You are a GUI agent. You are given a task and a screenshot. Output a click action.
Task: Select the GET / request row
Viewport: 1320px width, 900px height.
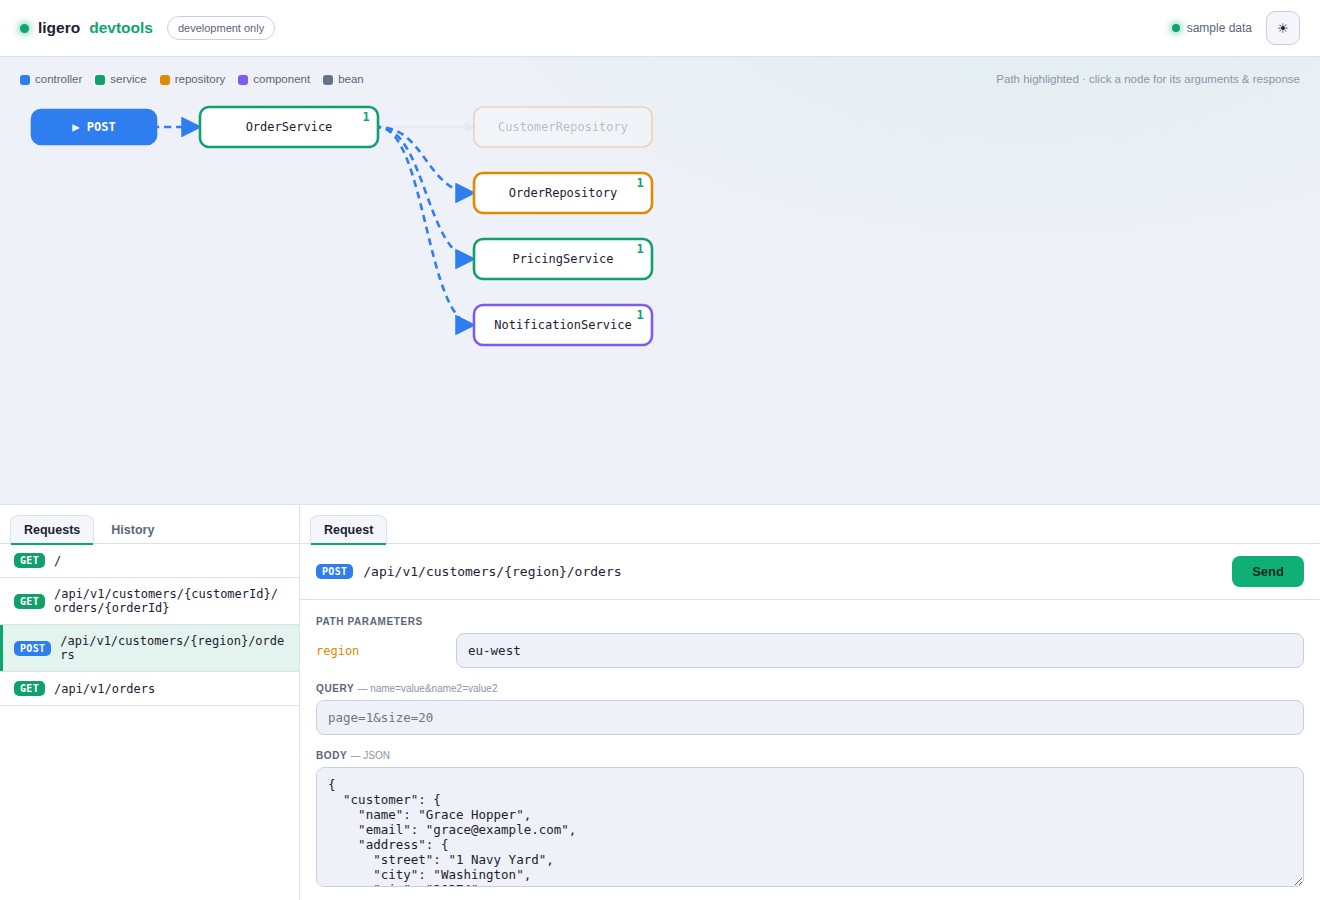tap(150, 561)
